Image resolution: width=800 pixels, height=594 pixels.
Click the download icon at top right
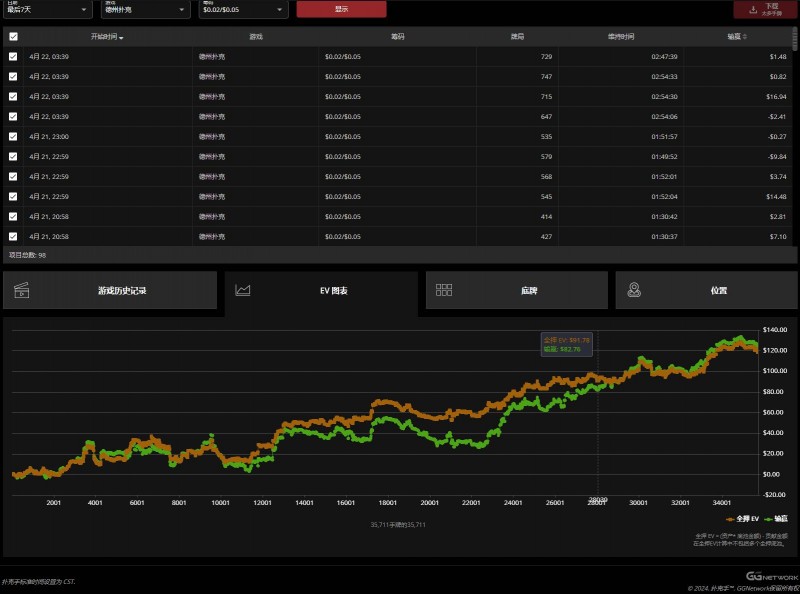point(750,9)
